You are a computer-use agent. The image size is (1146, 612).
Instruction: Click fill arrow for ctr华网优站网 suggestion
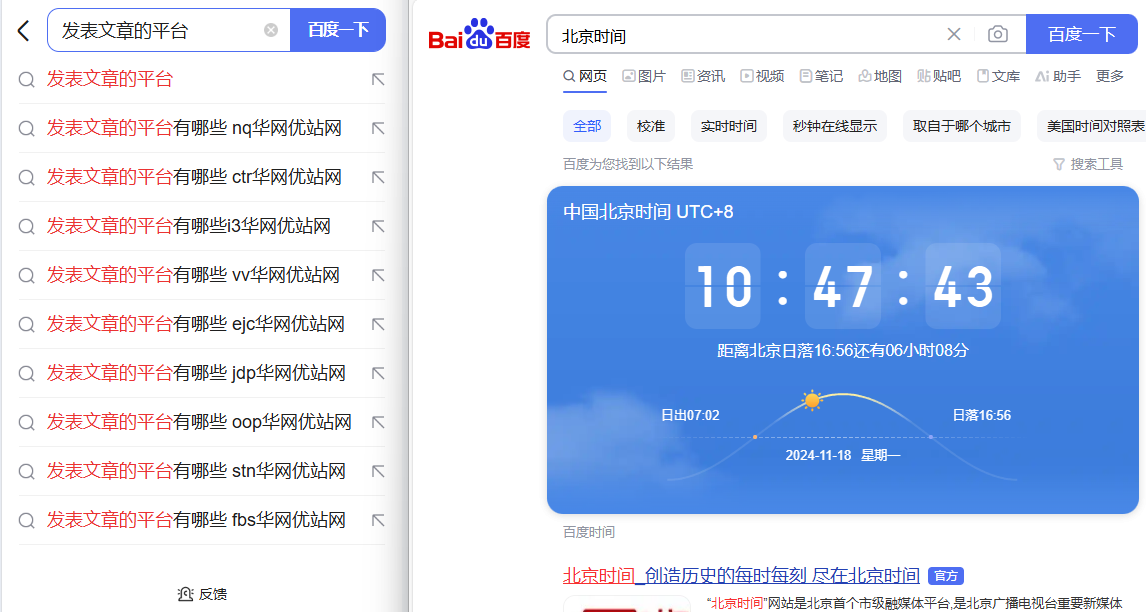[378, 178]
